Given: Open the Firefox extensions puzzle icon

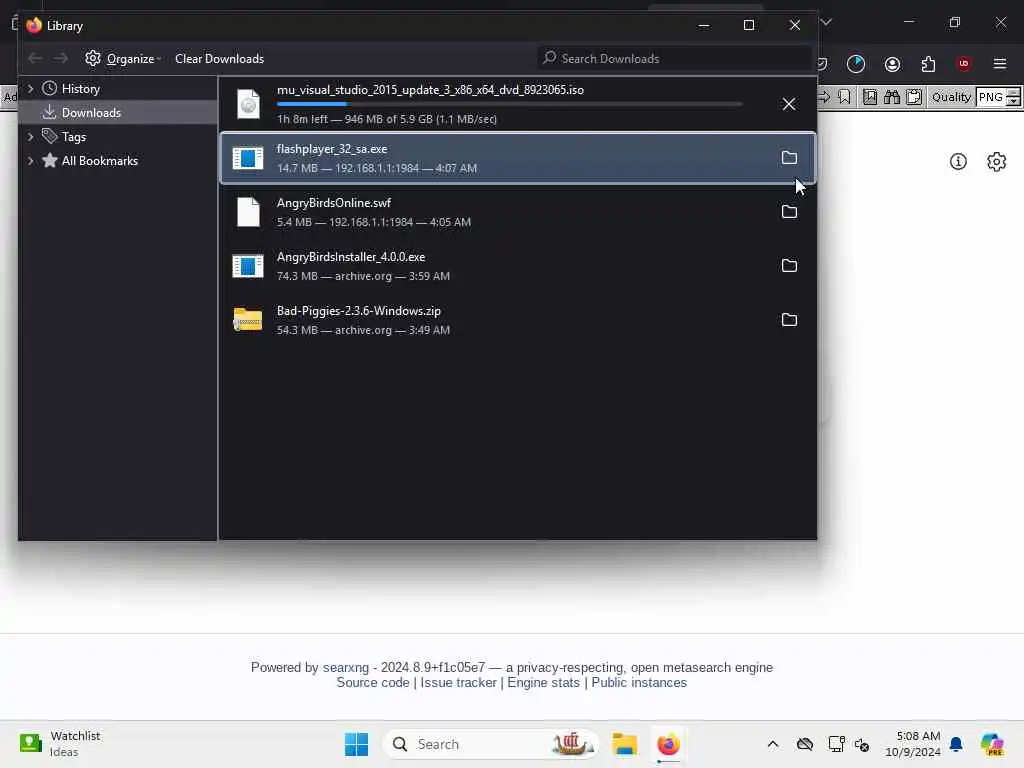Looking at the screenshot, I should 928,64.
